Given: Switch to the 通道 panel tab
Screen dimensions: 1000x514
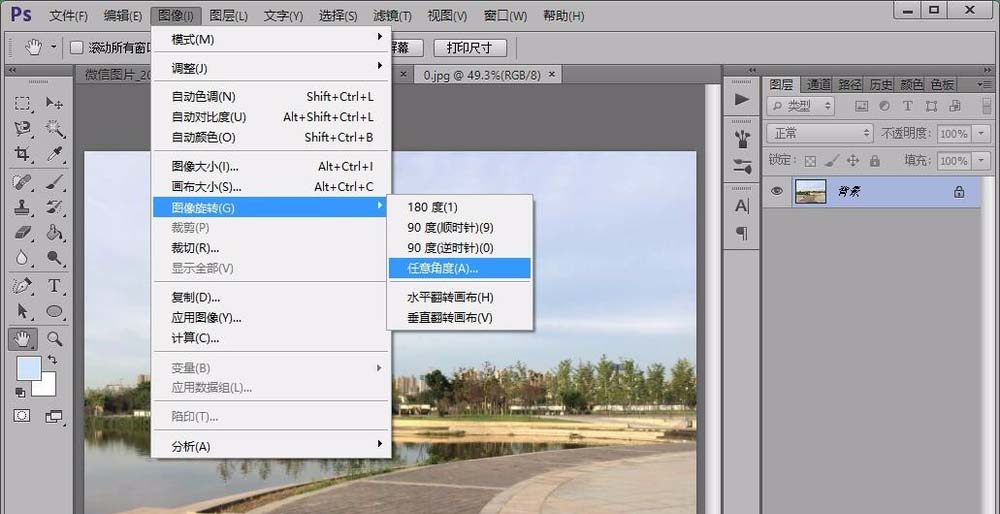Looking at the screenshot, I should pyautogui.click(x=819, y=85).
